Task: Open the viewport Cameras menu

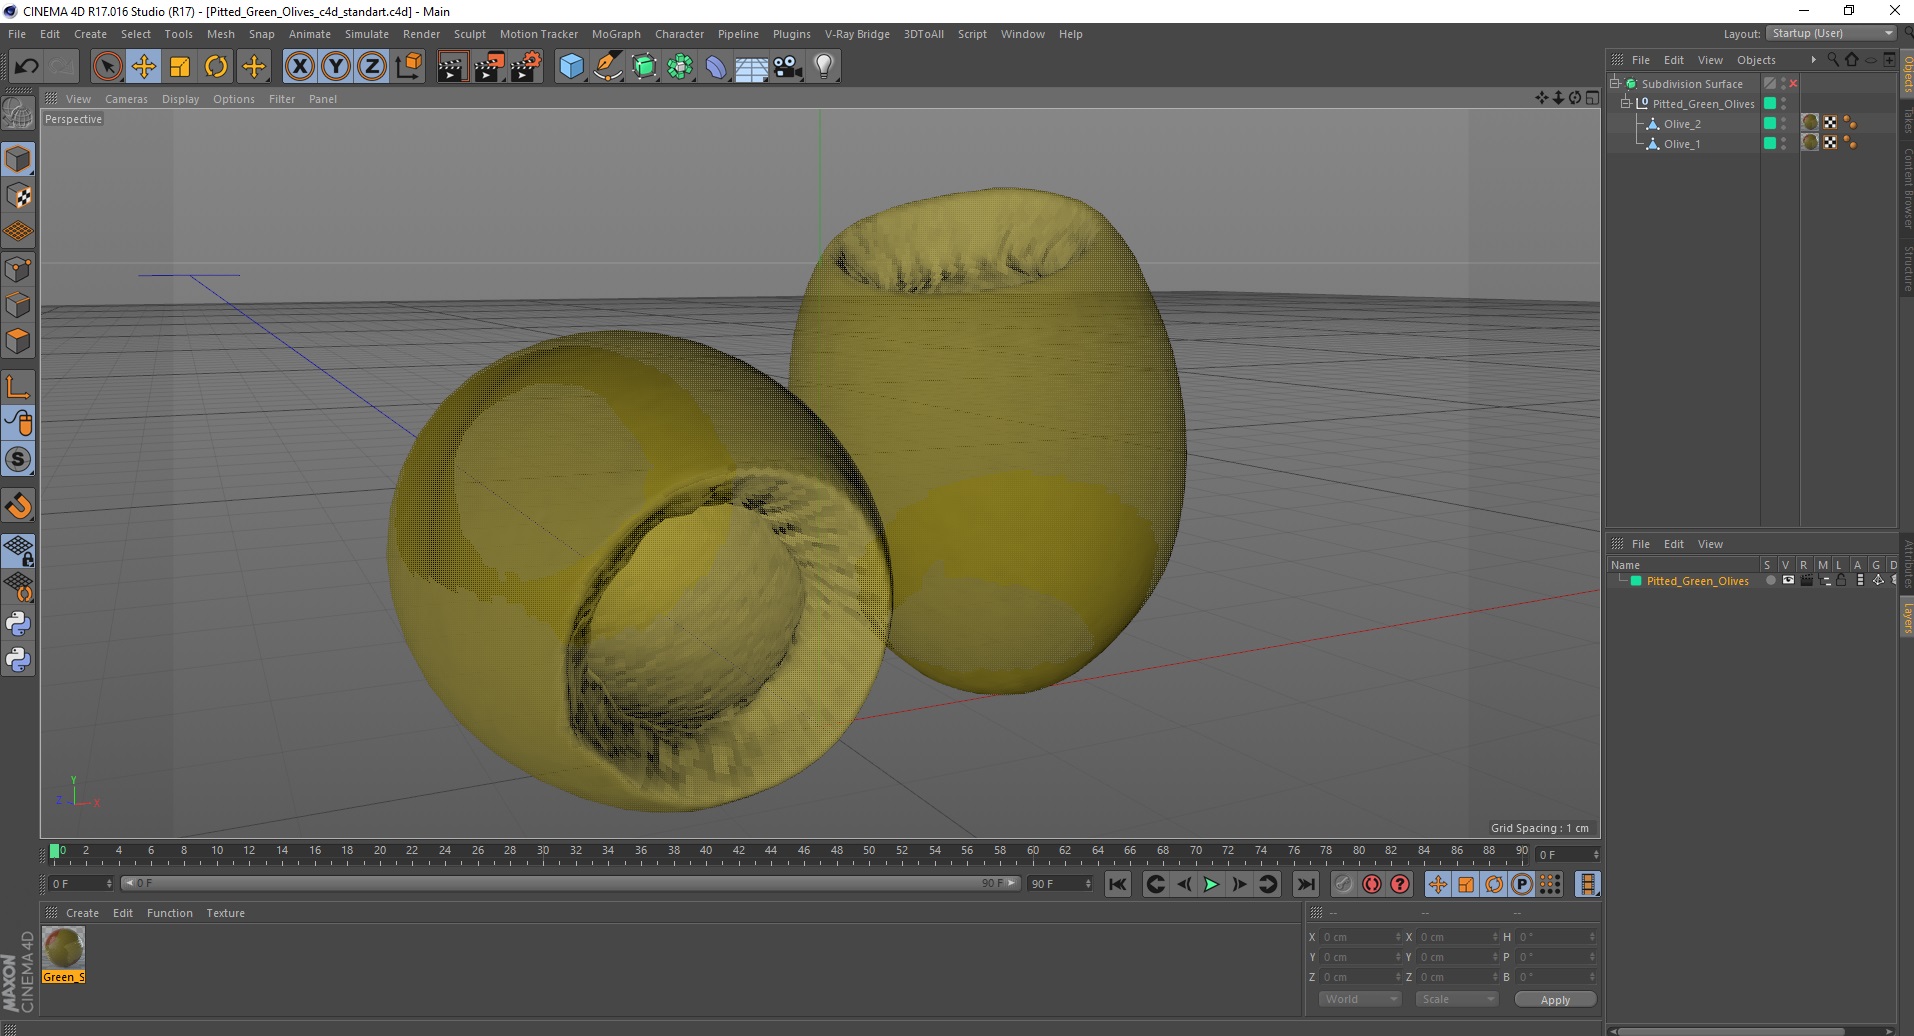Action: click(126, 99)
